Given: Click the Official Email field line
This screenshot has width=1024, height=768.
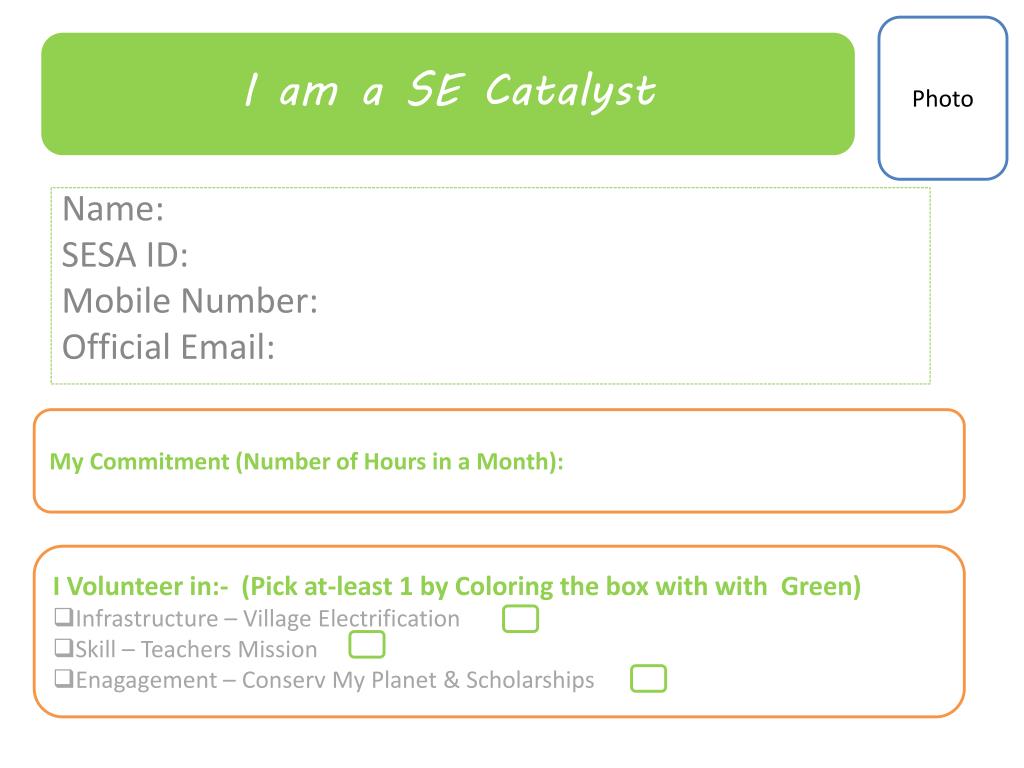Looking at the screenshot, I should click(490, 346).
